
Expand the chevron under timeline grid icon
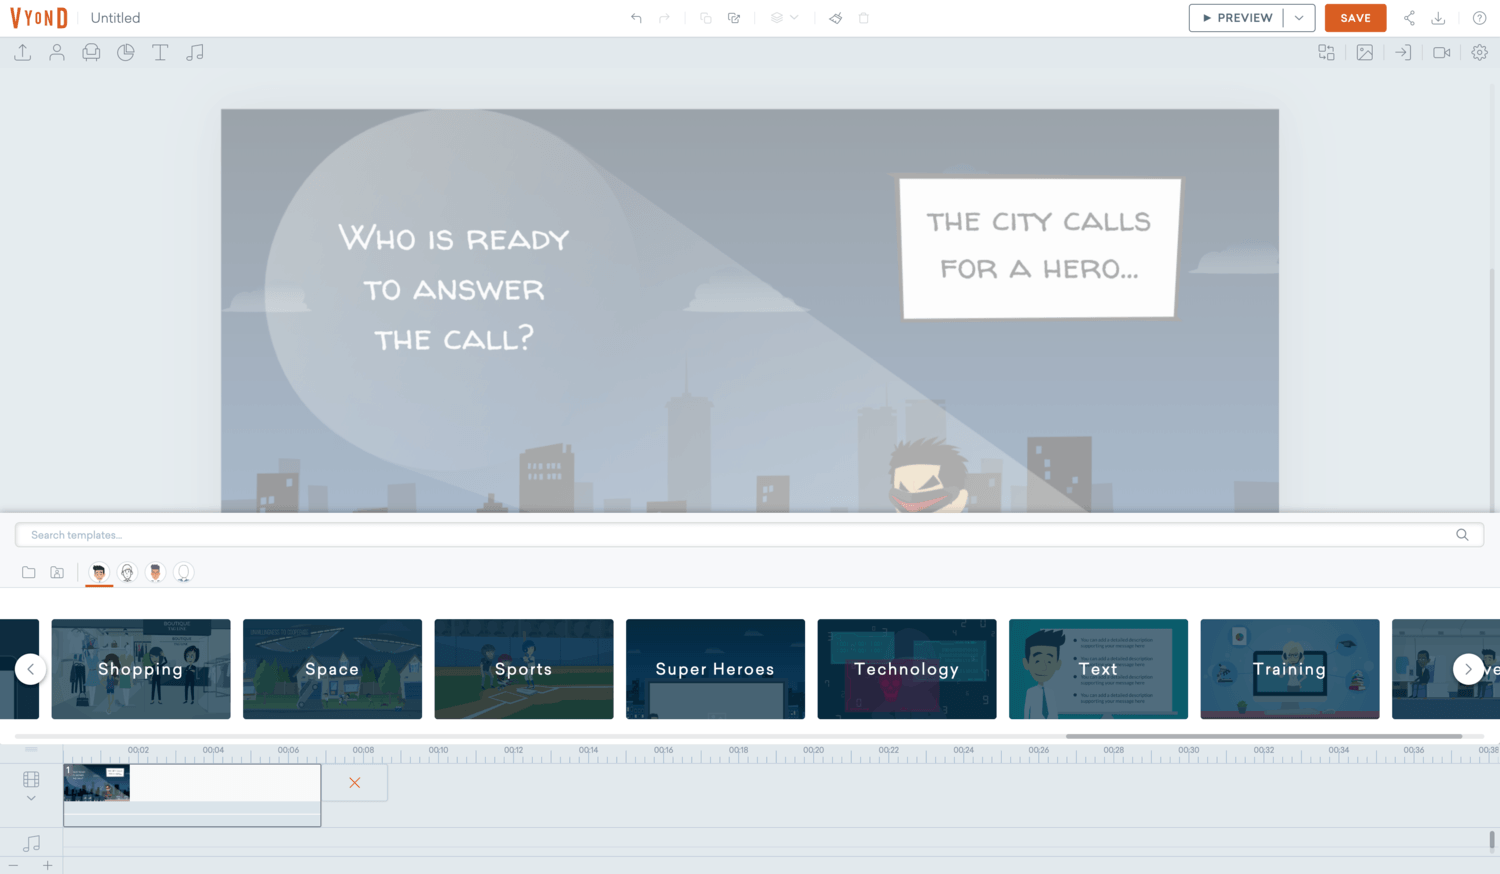(31, 799)
